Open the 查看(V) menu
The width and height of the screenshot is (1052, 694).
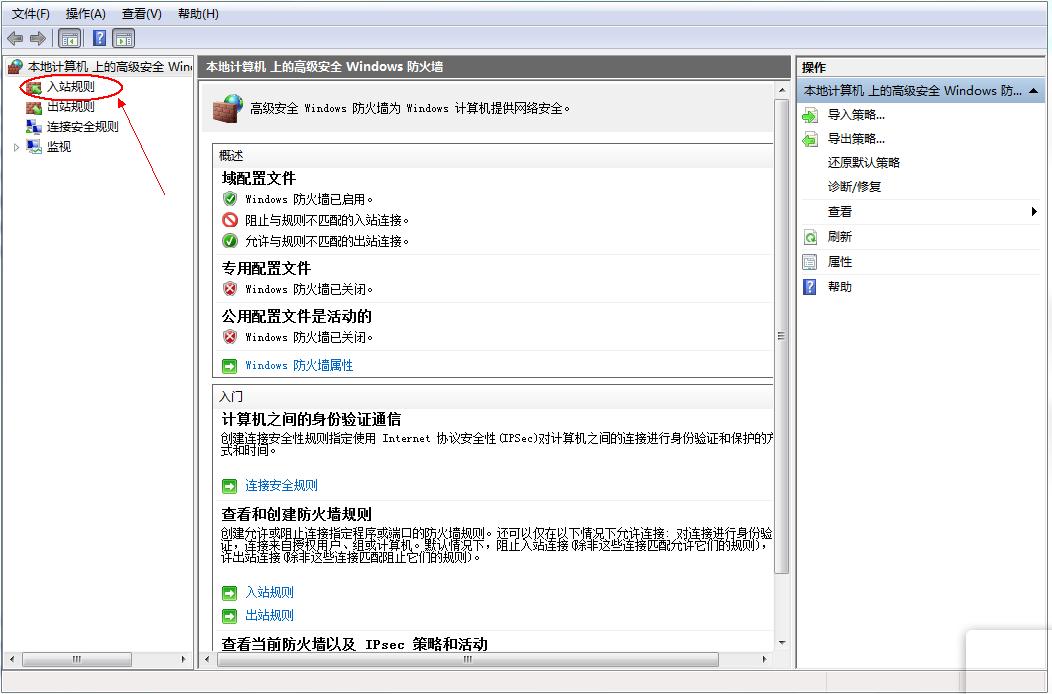point(142,13)
